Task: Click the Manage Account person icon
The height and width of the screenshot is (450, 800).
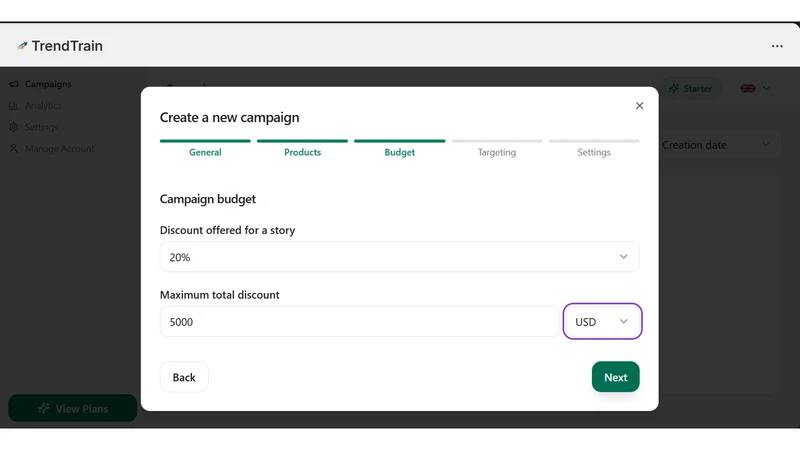Action: tap(14, 148)
